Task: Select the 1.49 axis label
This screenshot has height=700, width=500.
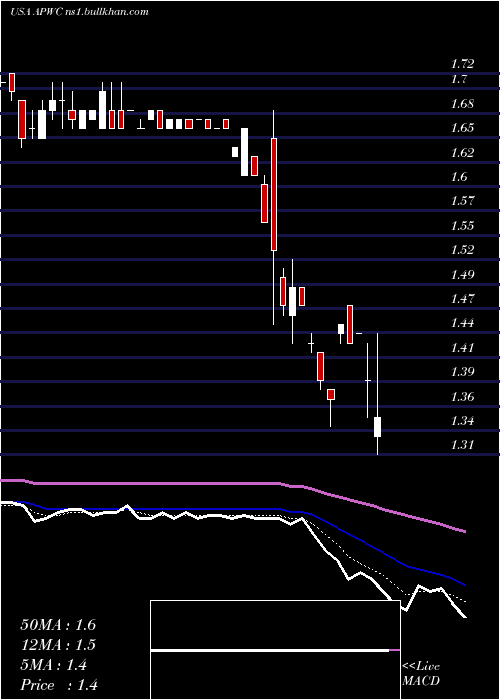Action: (x=462, y=274)
